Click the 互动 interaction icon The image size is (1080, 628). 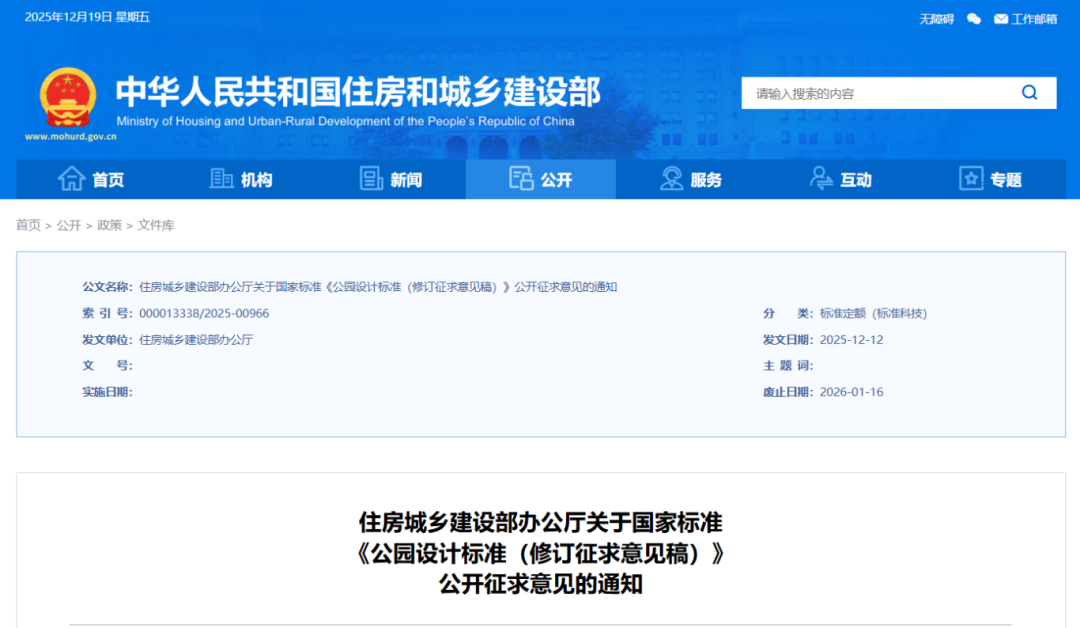click(x=822, y=178)
